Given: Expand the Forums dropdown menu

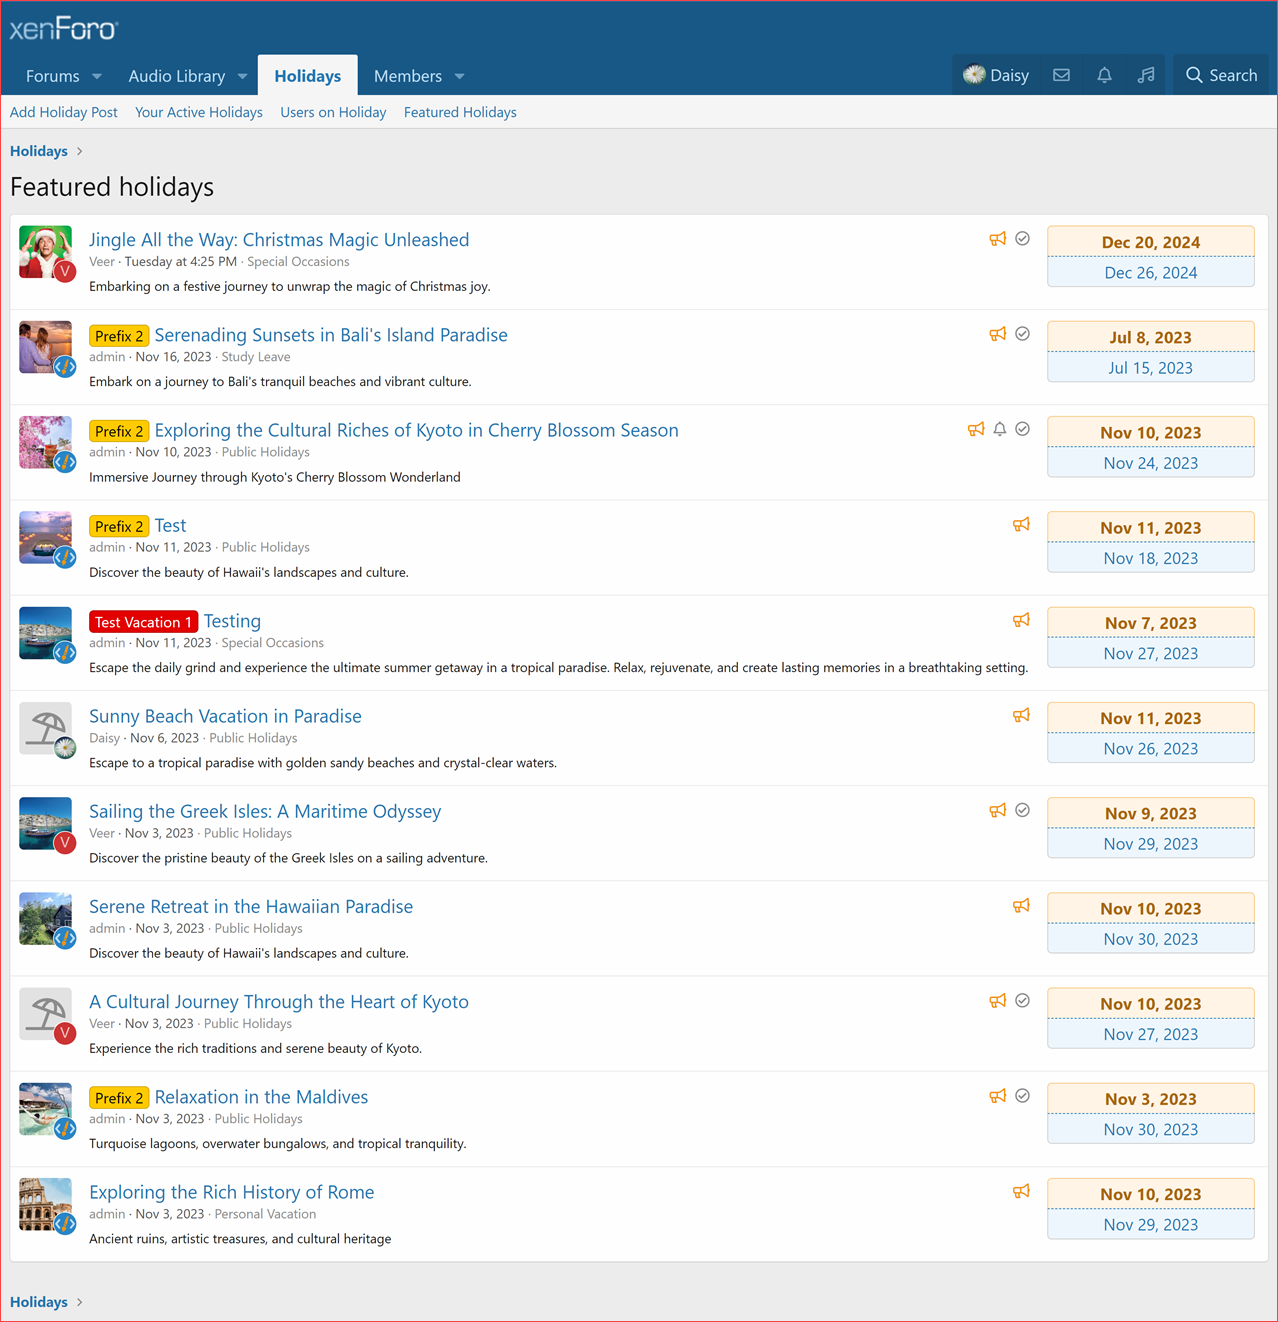Looking at the screenshot, I should [96, 76].
